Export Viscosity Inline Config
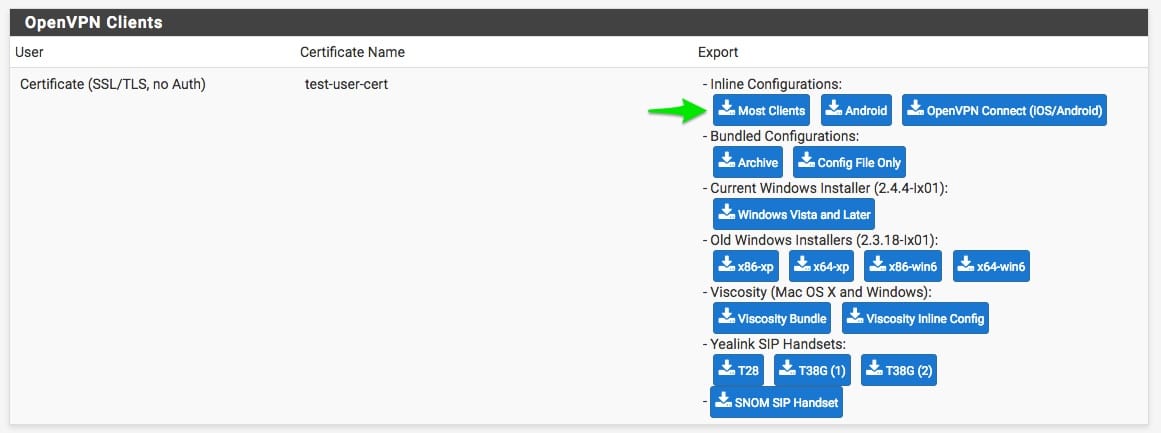1161x433 pixels. point(915,318)
